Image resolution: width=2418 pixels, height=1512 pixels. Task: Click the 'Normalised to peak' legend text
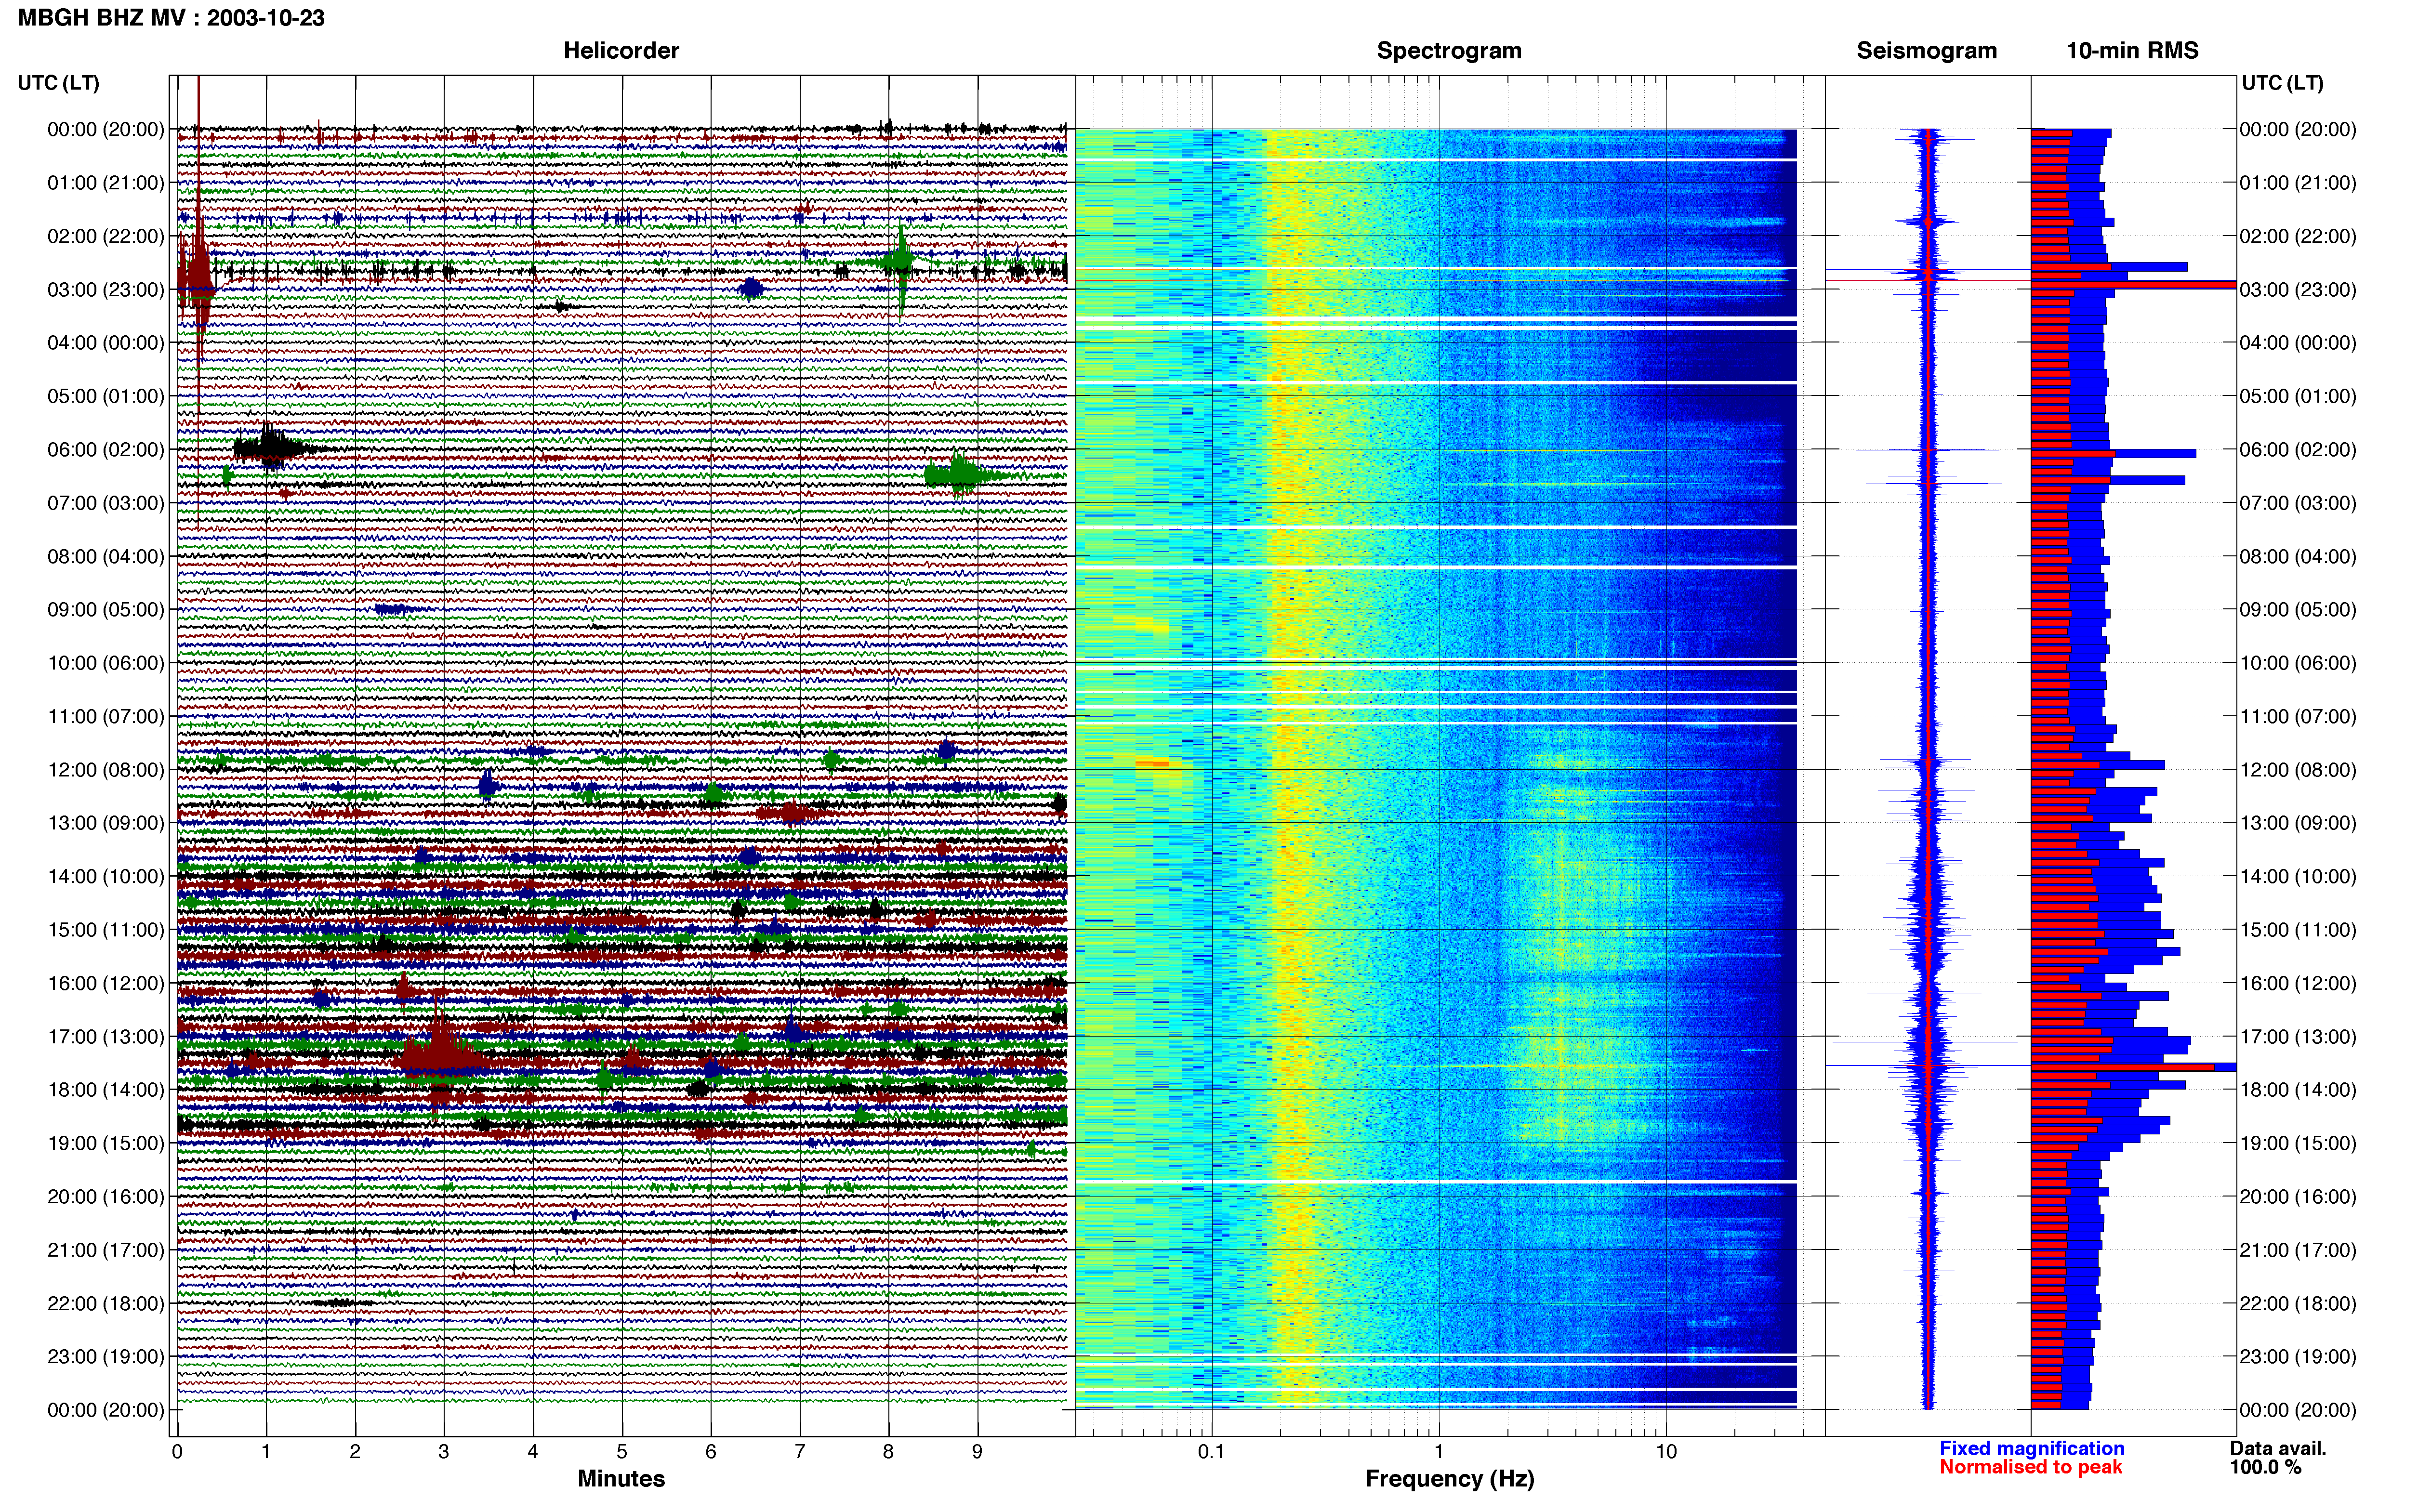tap(2030, 1467)
